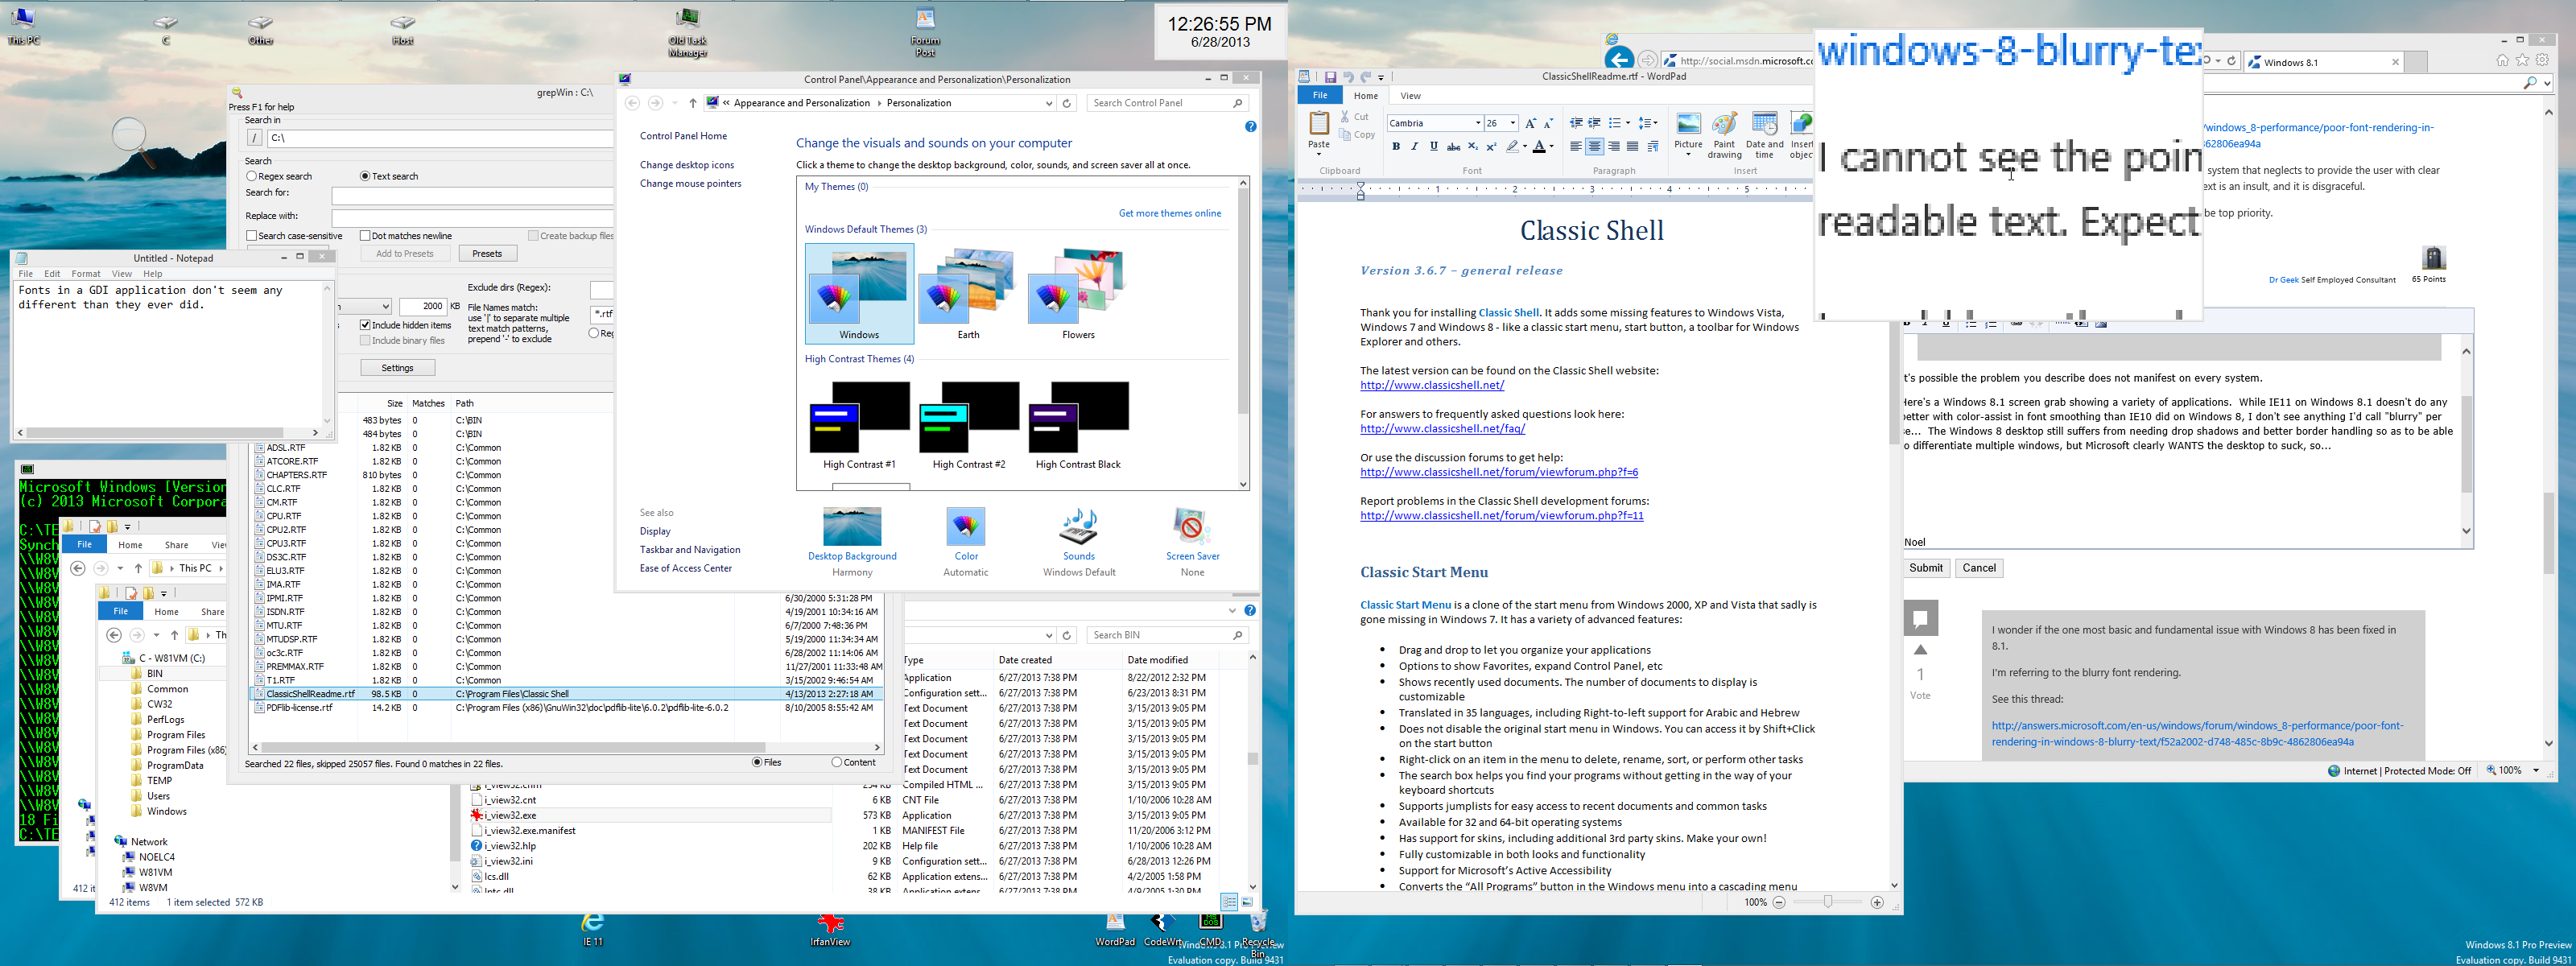Open Notepad Edit menu
The height and width of the screenshot is (966, 2576).
click(52, 273)
